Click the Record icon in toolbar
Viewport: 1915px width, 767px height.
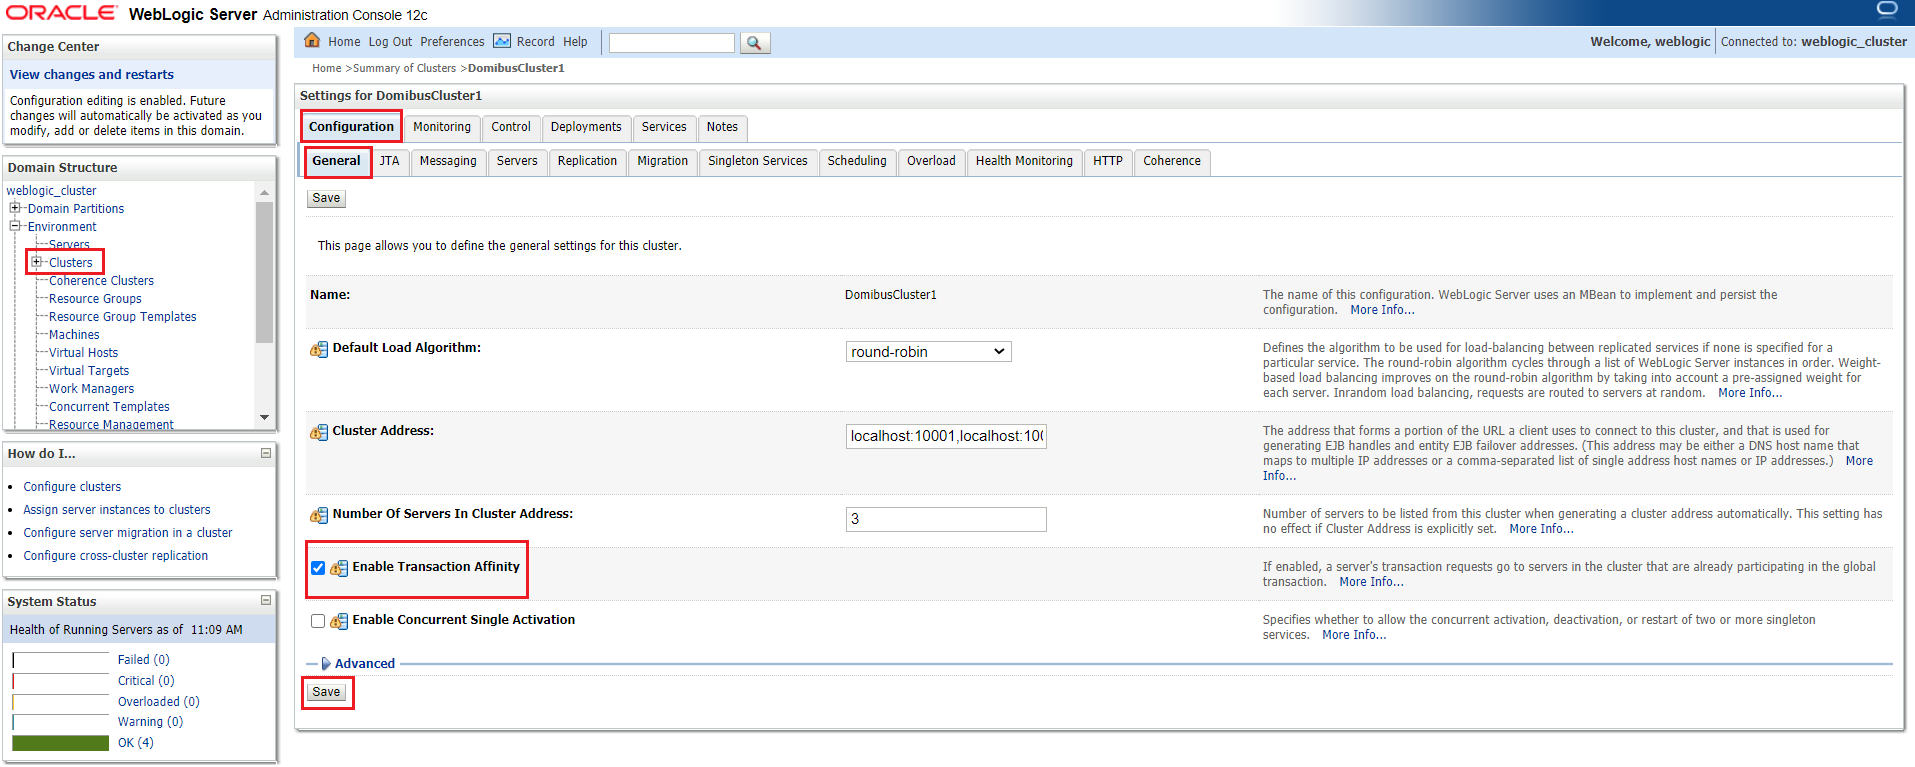(502, 41)
